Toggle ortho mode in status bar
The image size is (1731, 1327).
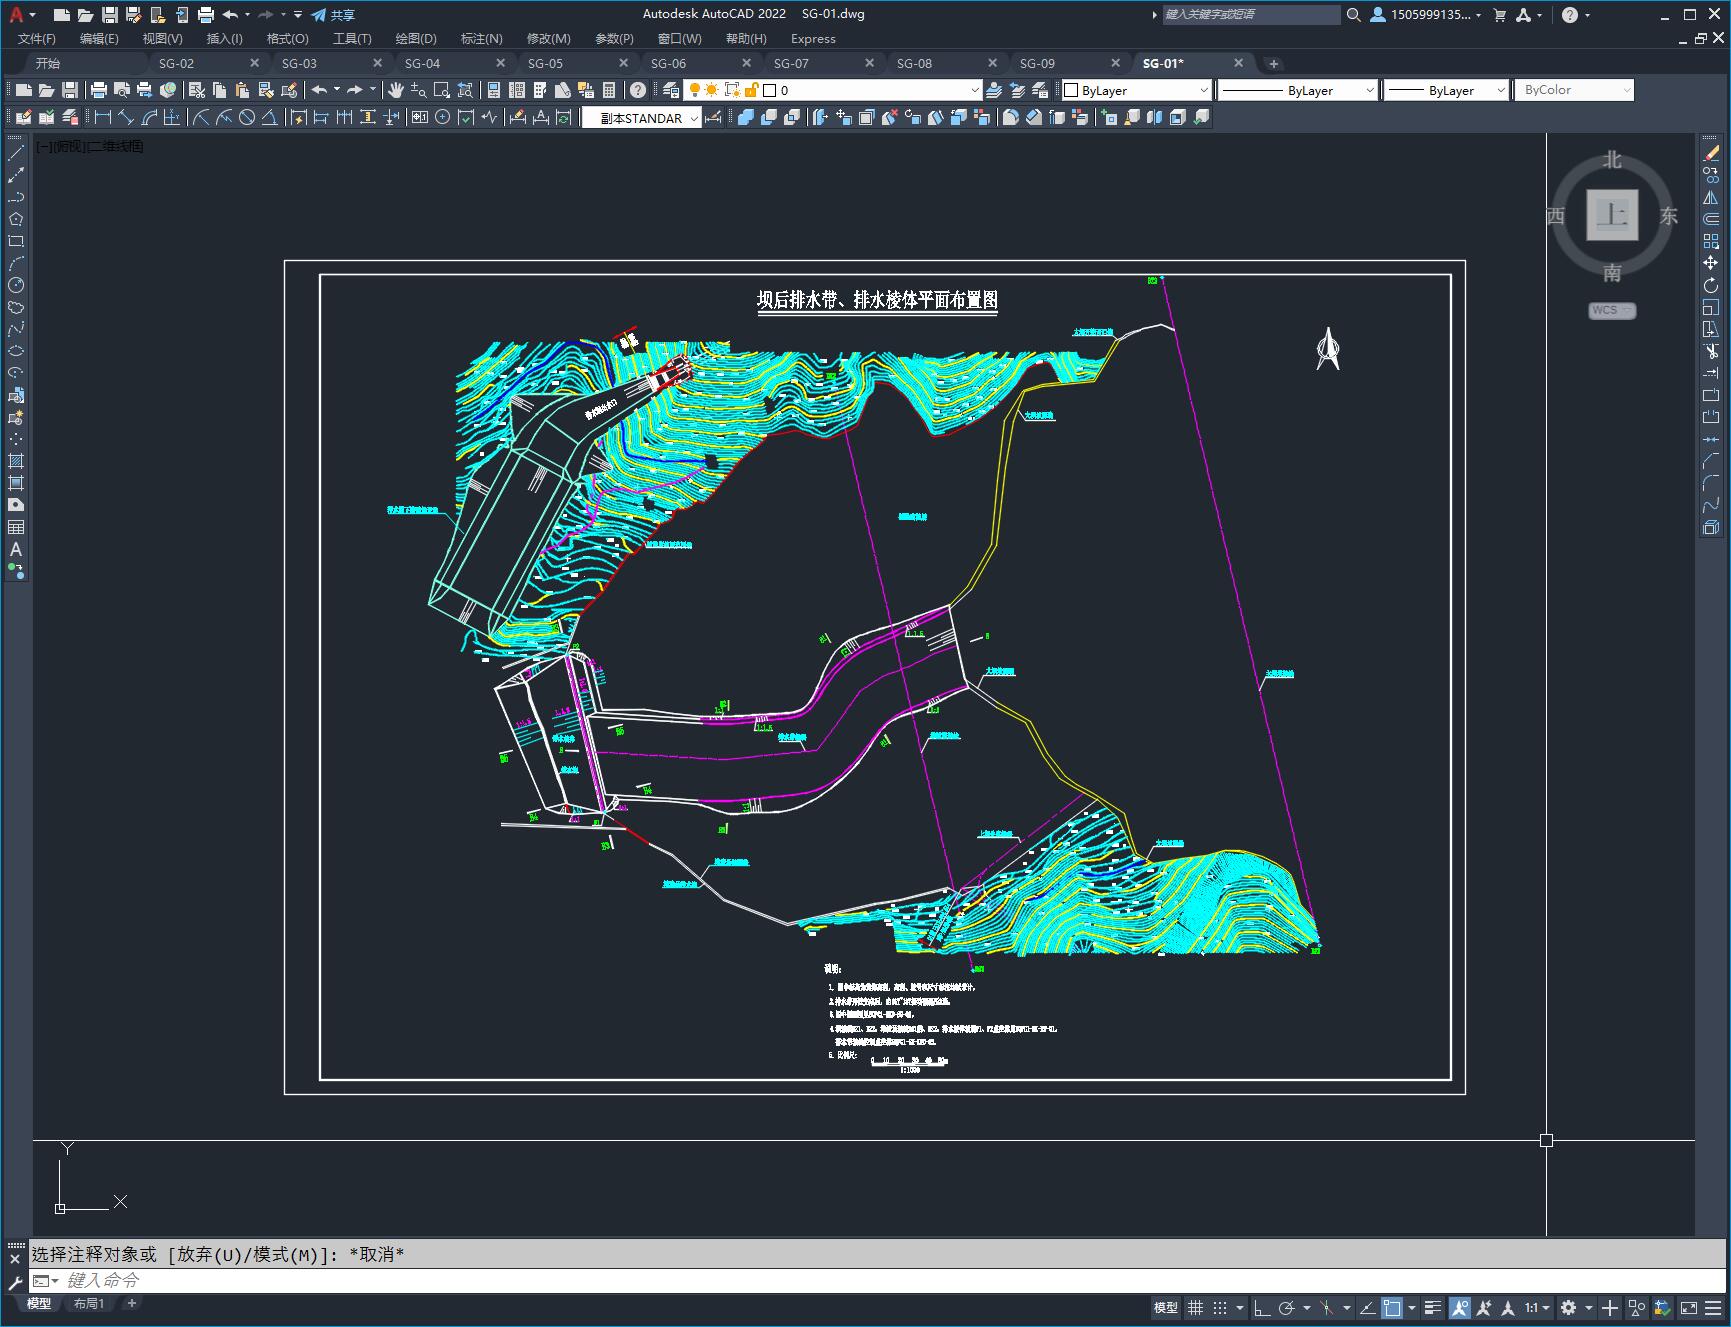[1262, 1308]
